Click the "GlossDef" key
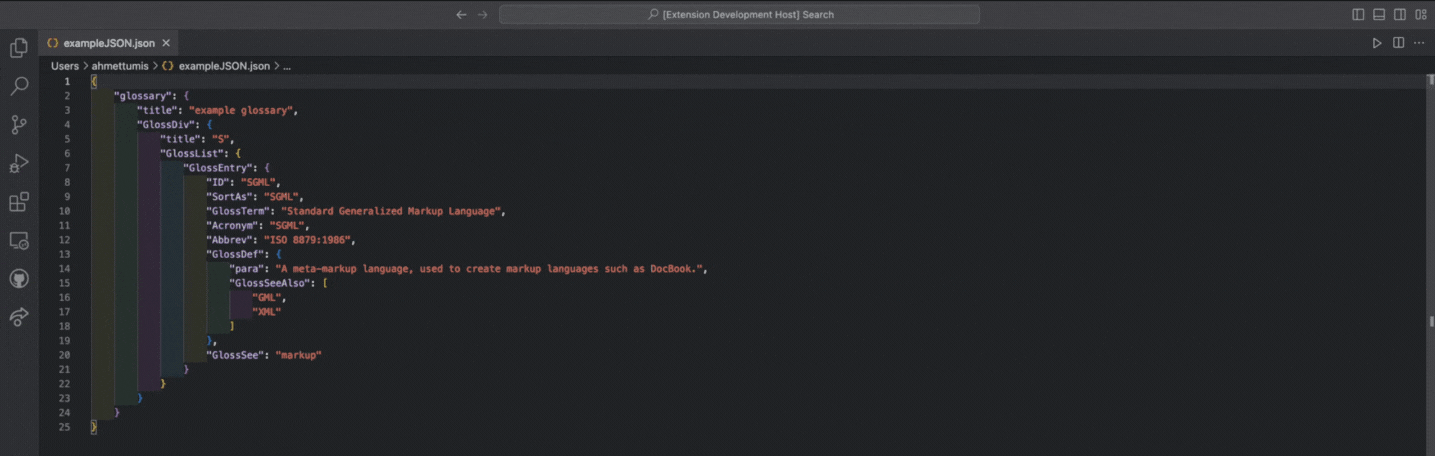The image size is (1435, 456). point(235,255)
